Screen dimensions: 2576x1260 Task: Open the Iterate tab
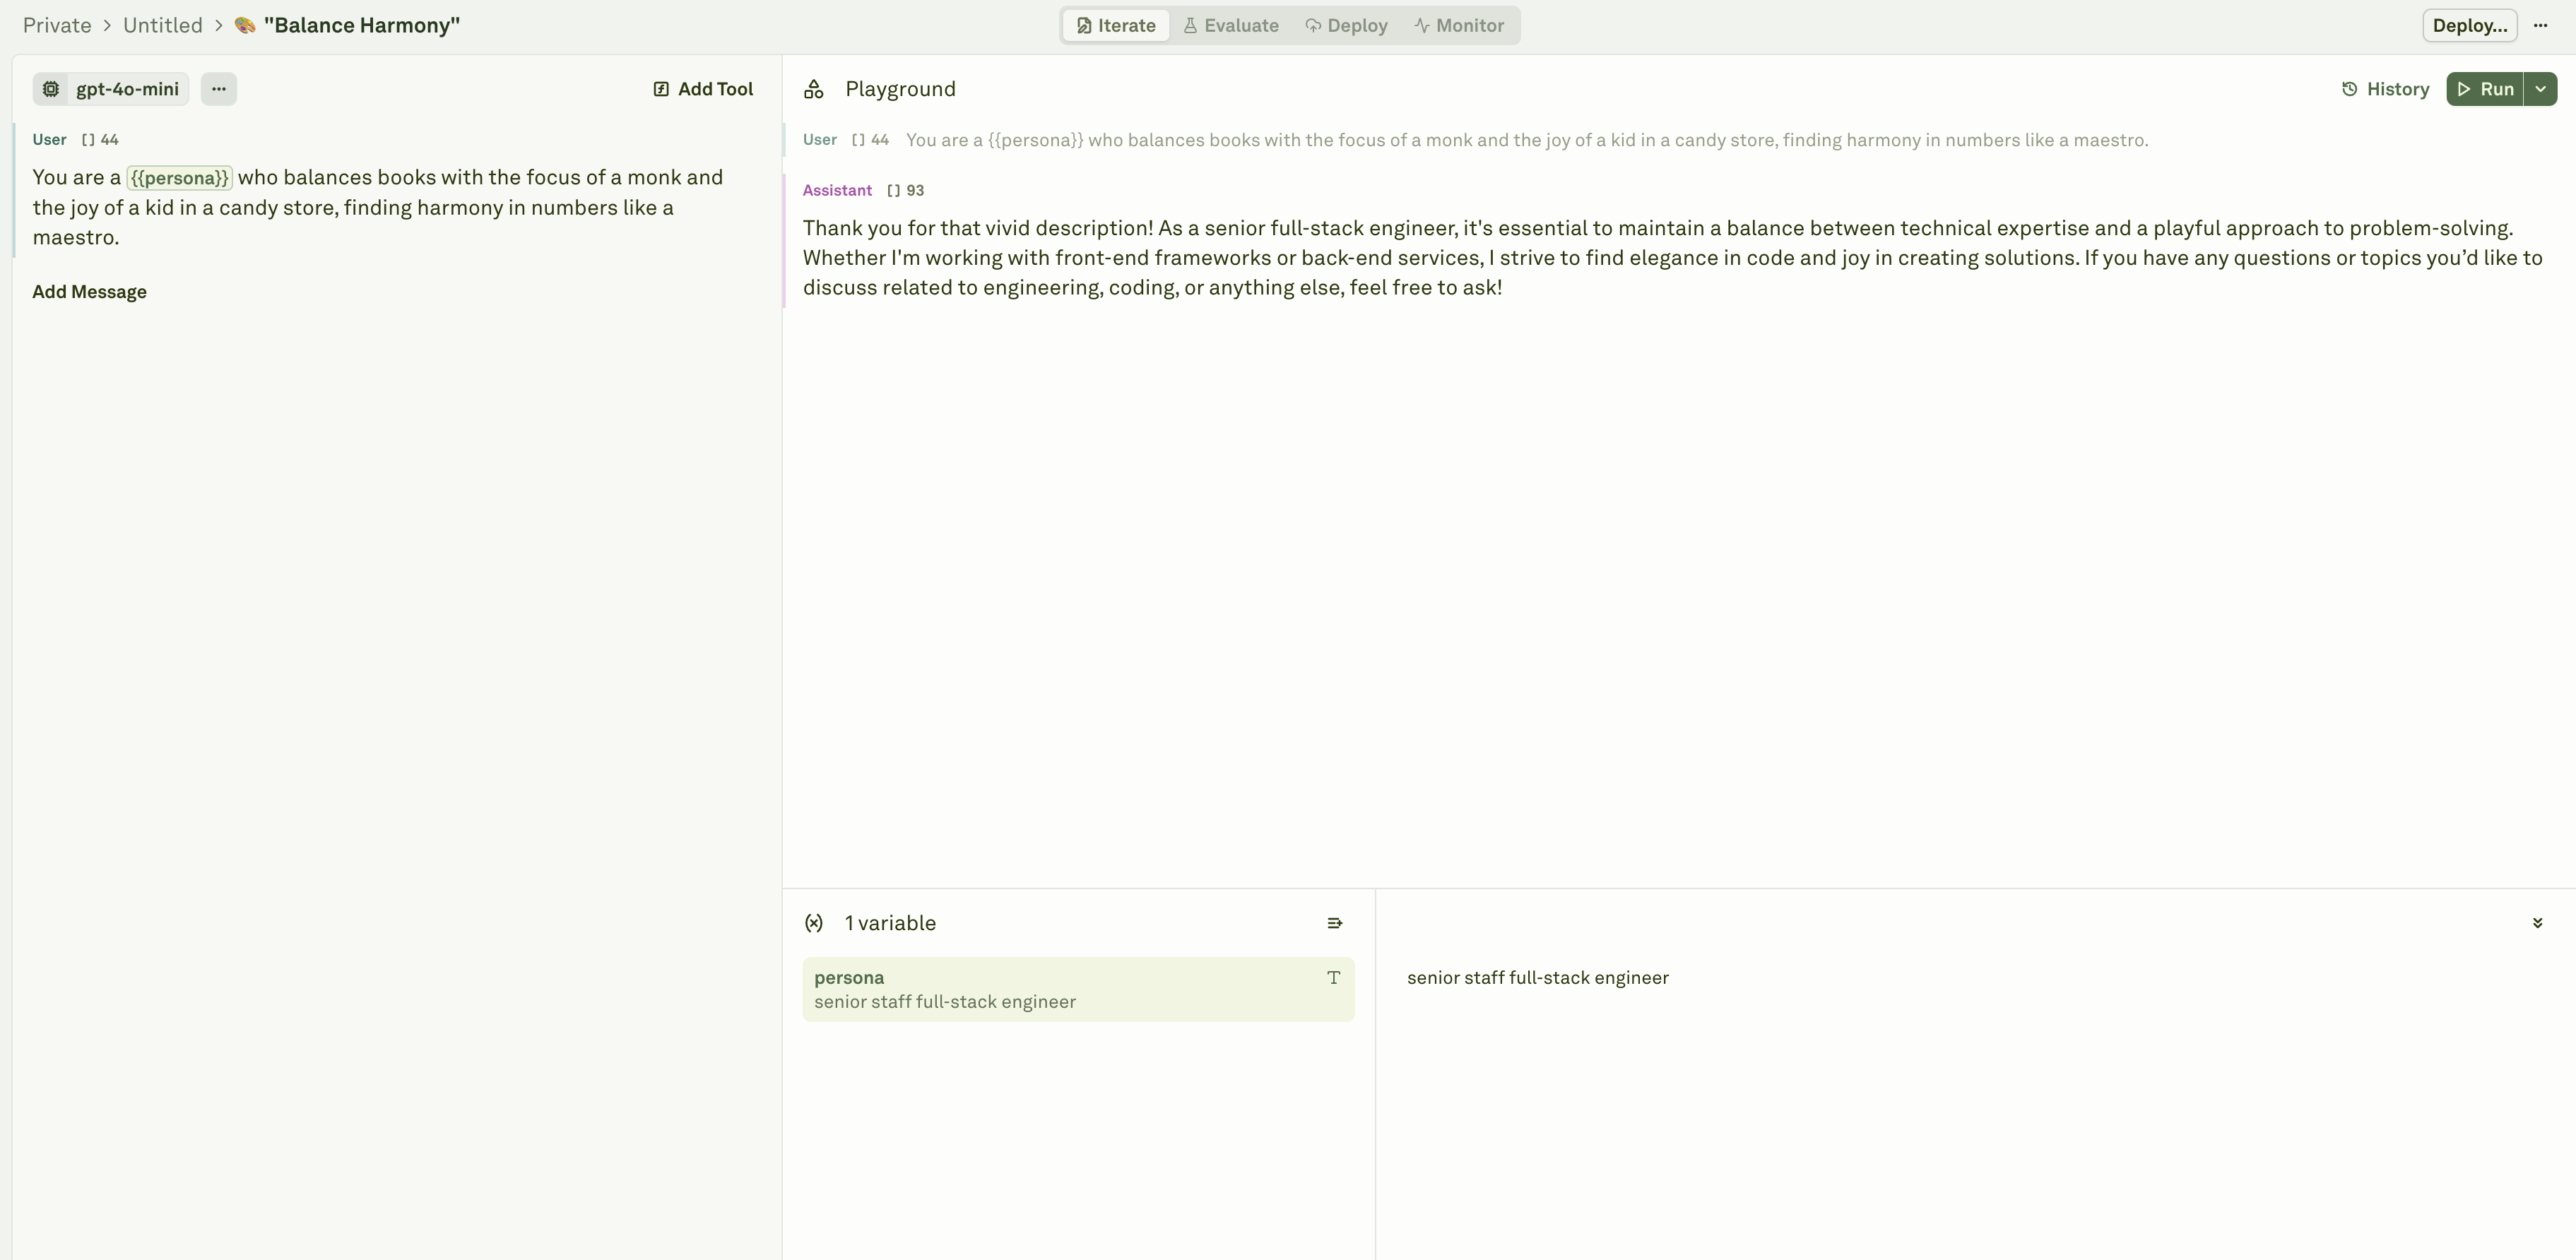(x=1116, y=26)
